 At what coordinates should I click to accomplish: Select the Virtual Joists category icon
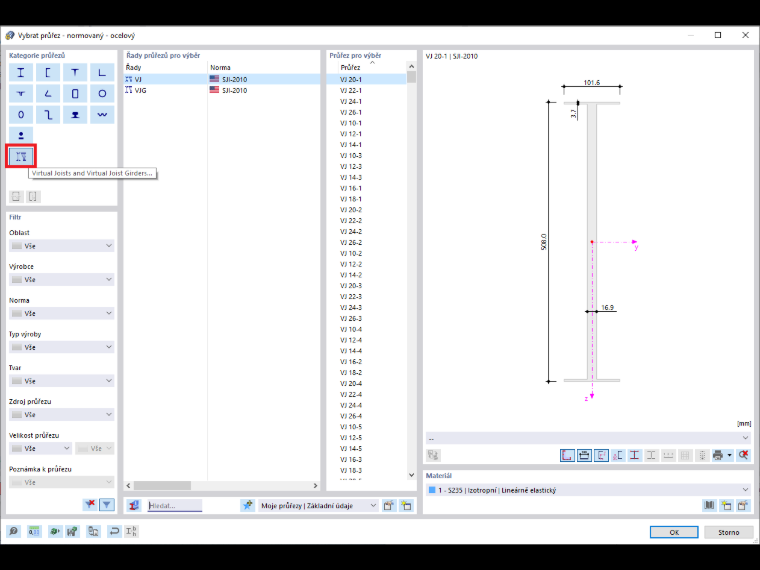(x=21, y=156)
